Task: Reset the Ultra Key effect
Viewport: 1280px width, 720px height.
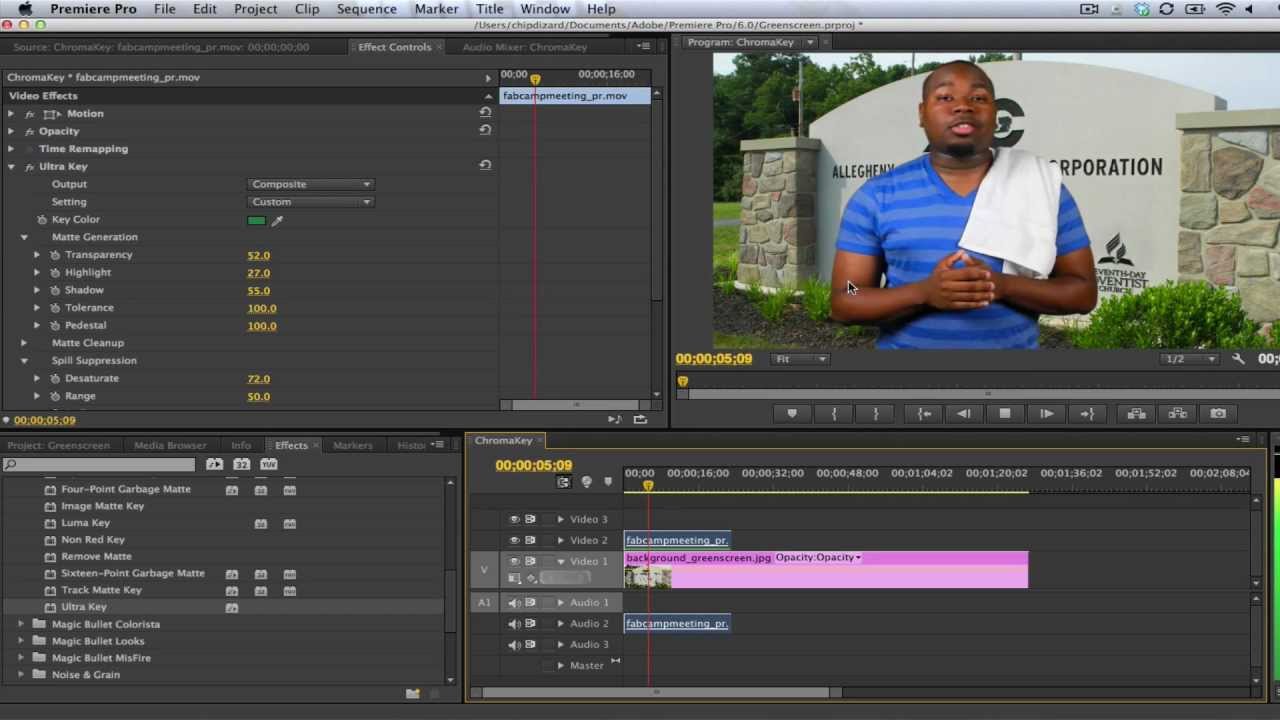Action: point(485,165)
